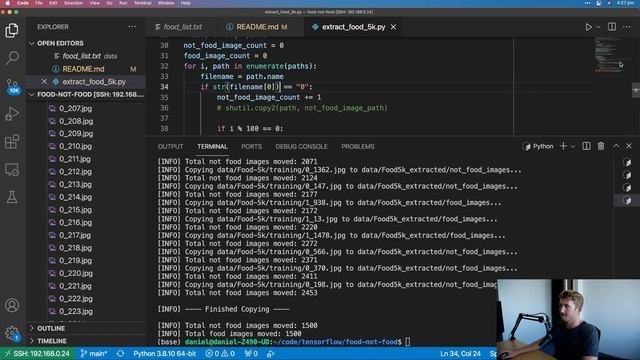Open the Run and Debug view
Viewport: 640px width, 360px height.
(12, 114)
